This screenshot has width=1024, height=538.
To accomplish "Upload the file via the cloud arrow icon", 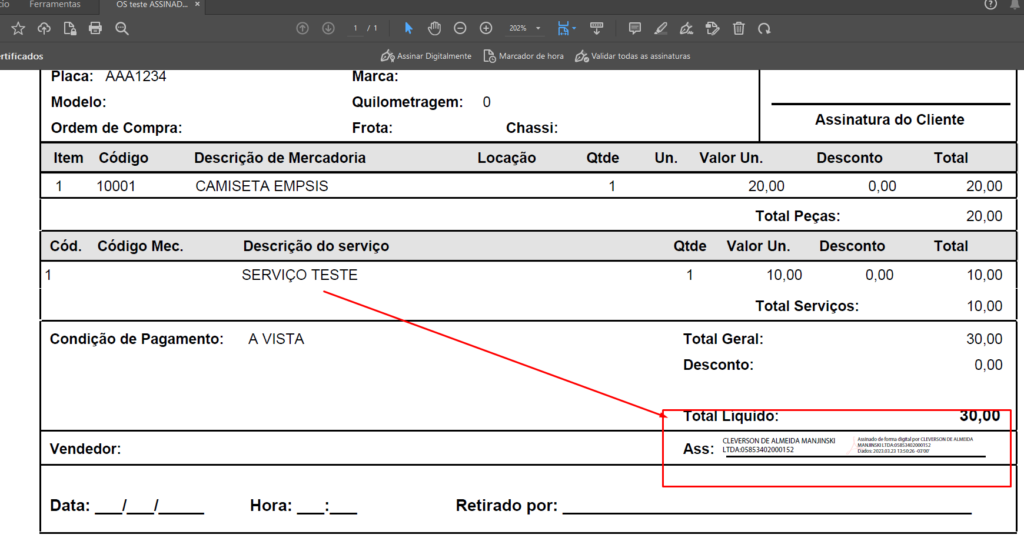I will coord(44,28).
